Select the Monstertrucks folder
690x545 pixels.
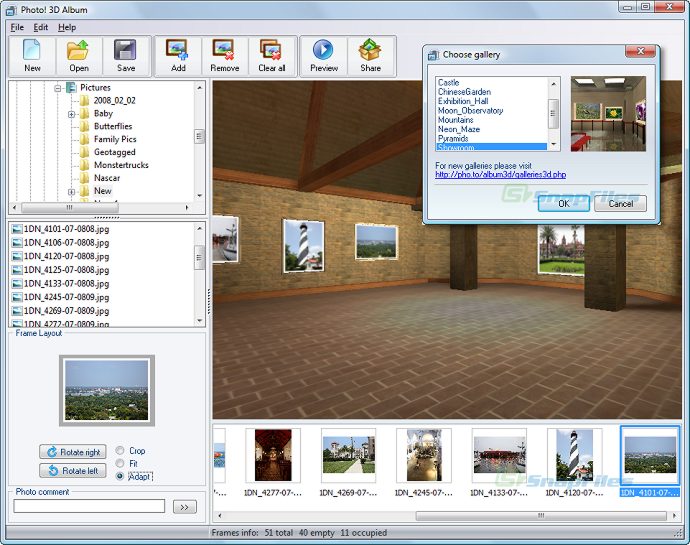pos(121,165)
